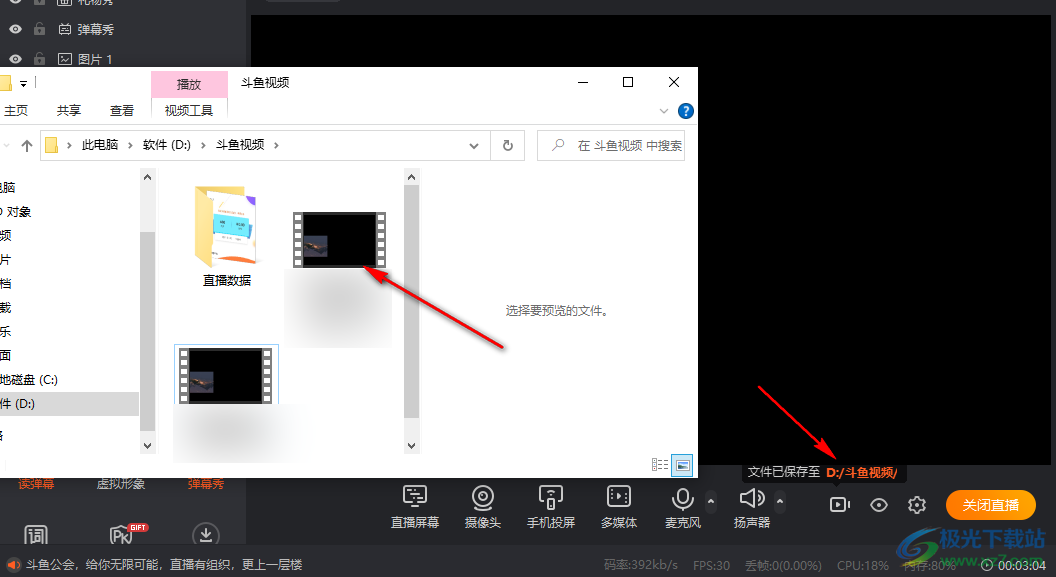Click the 词 icon in left panel

(36, 535)
